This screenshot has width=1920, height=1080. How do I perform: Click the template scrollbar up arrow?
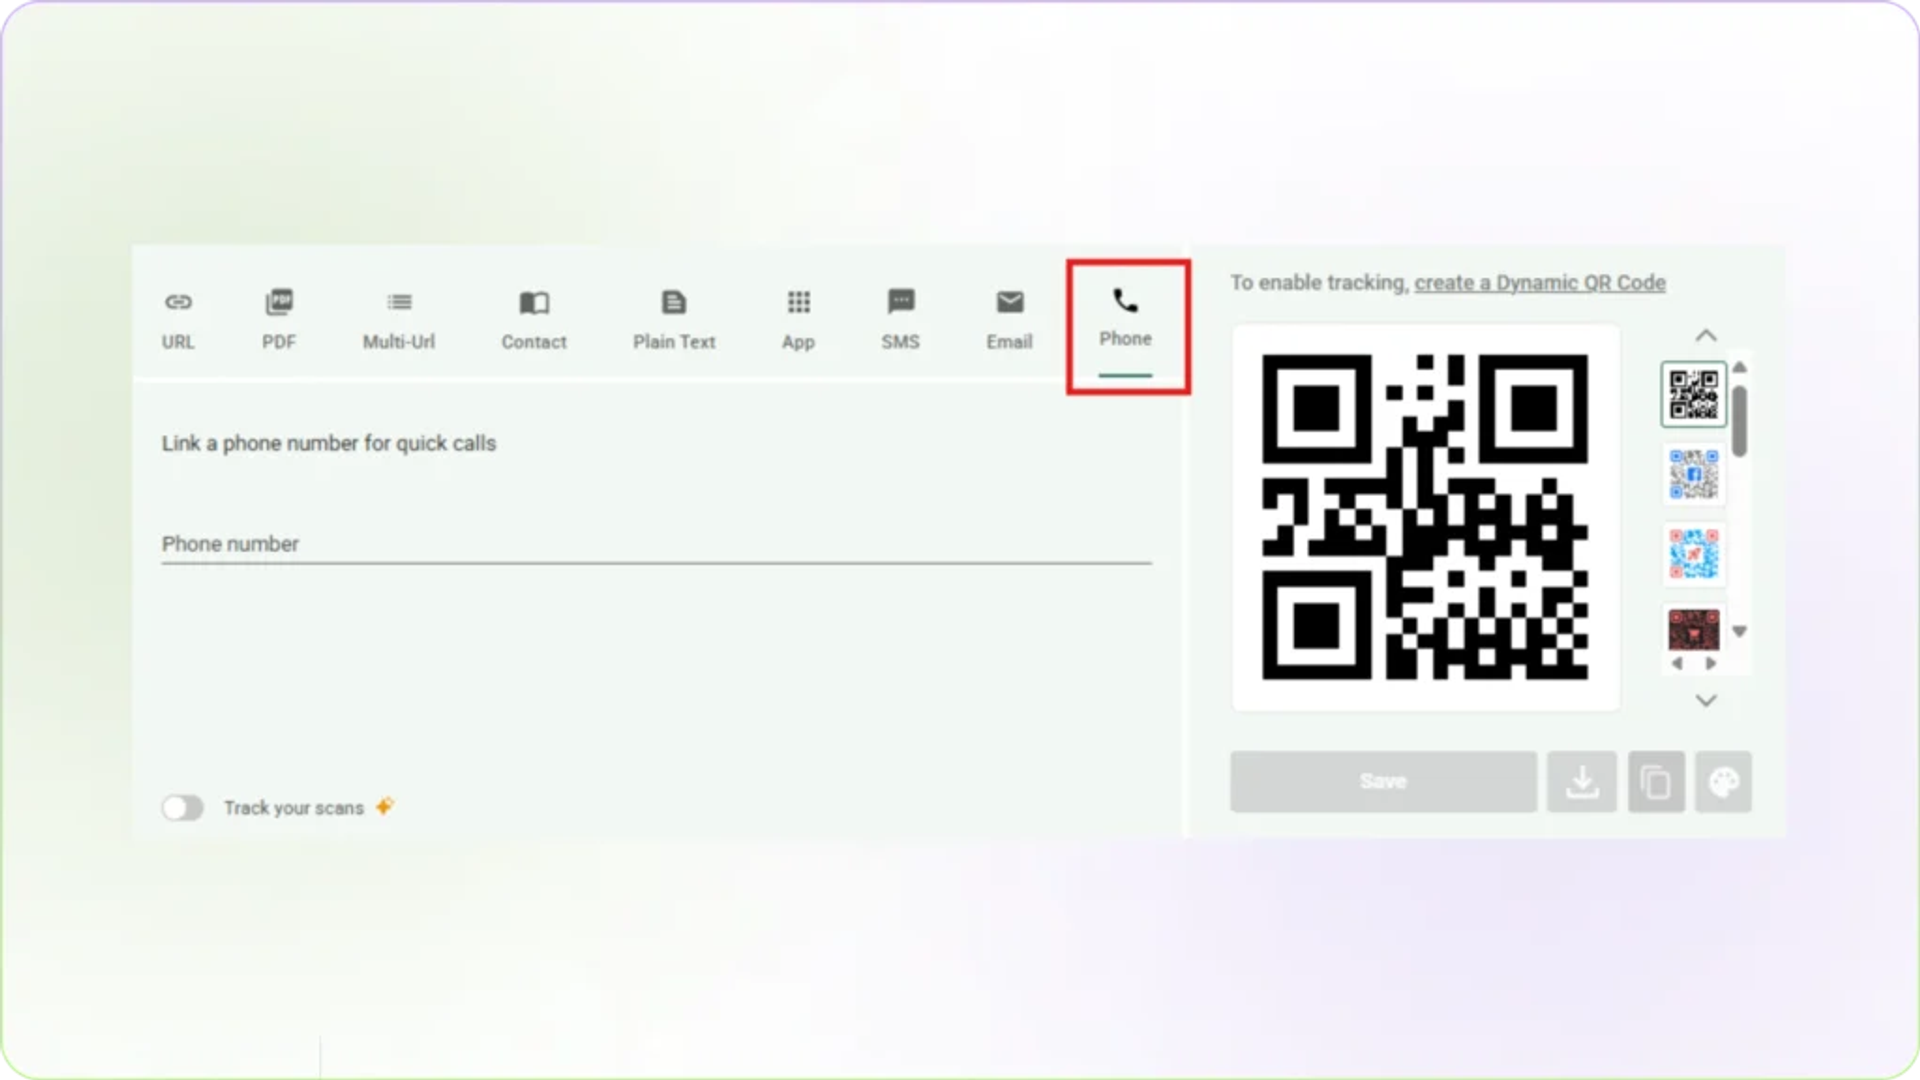tap(1740, 367)
